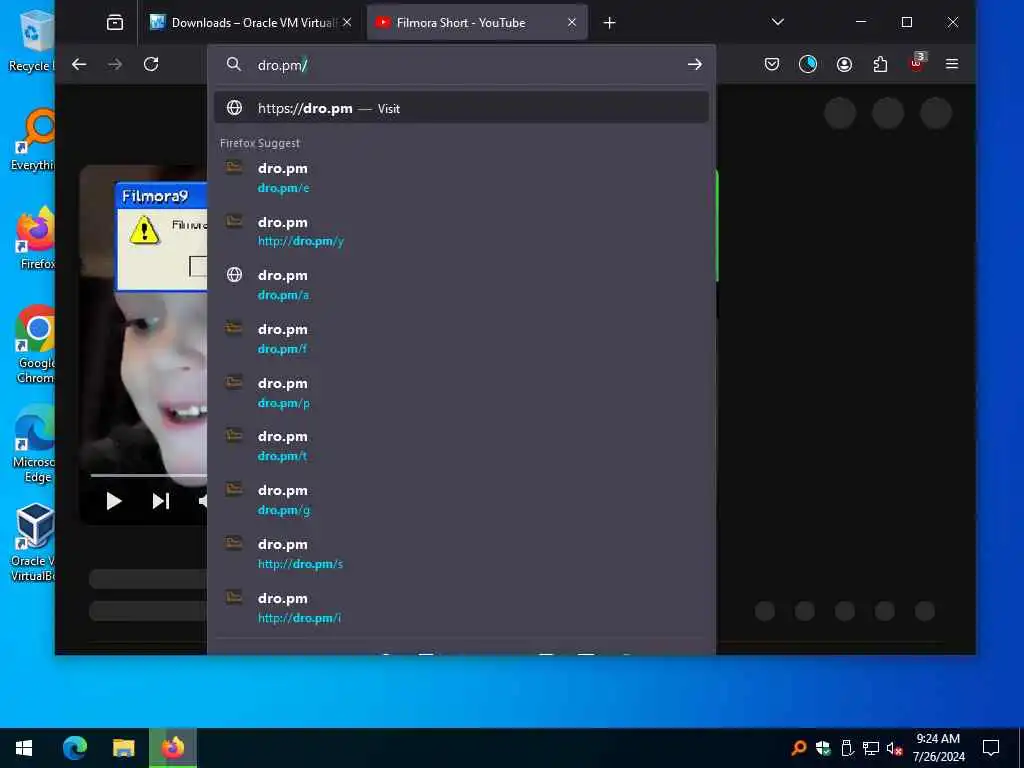Switch to the Filmora Short - YouTube tab

(477, 23)
